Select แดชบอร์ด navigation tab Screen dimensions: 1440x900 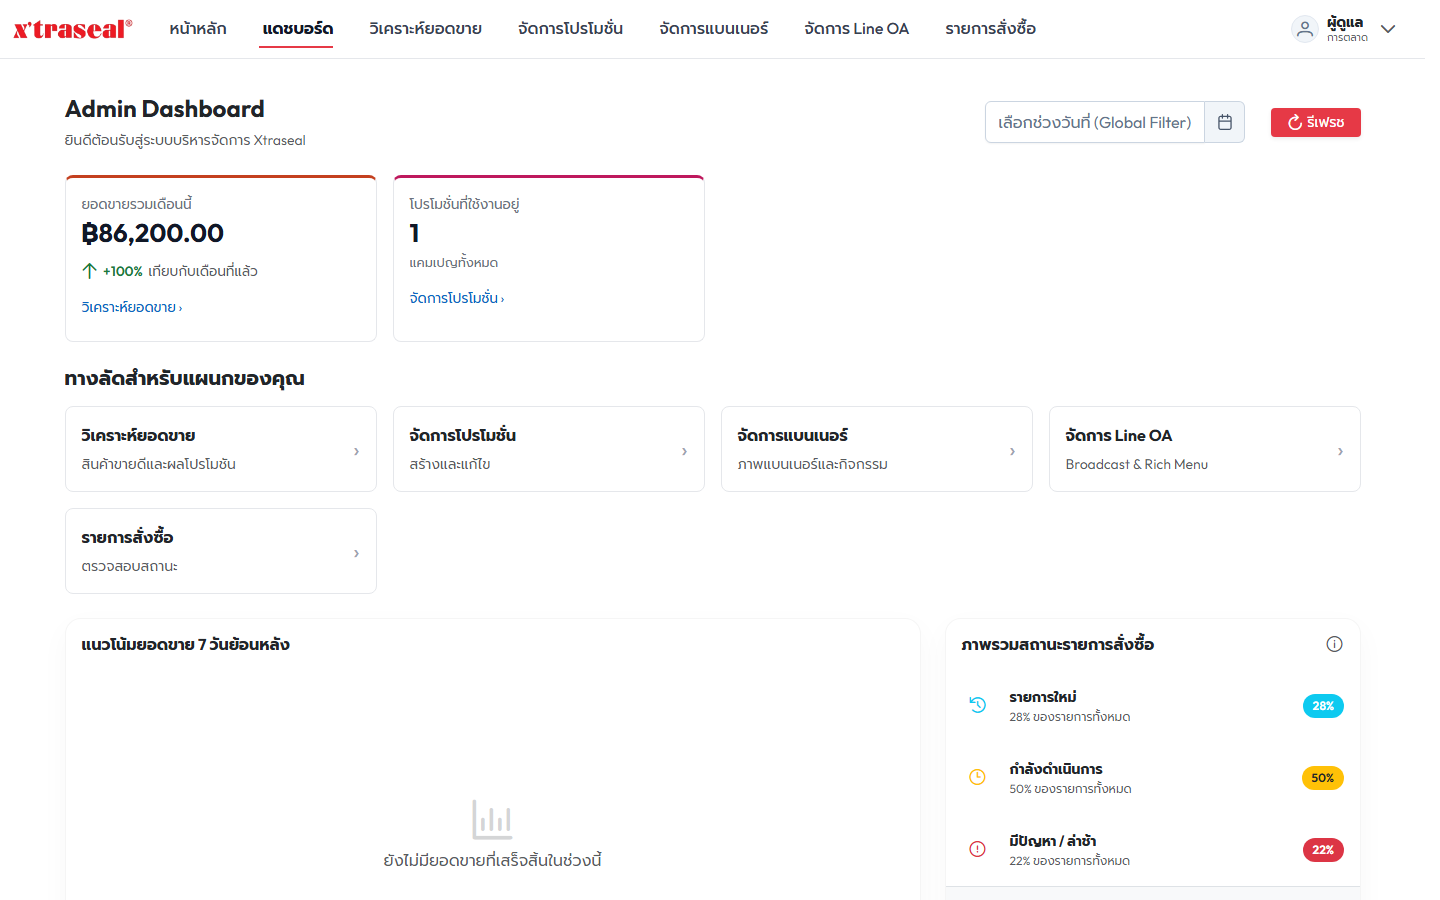pos(298,29)
